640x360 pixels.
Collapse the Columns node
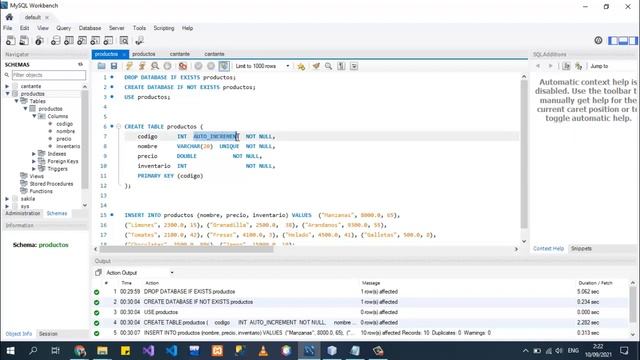35,116
